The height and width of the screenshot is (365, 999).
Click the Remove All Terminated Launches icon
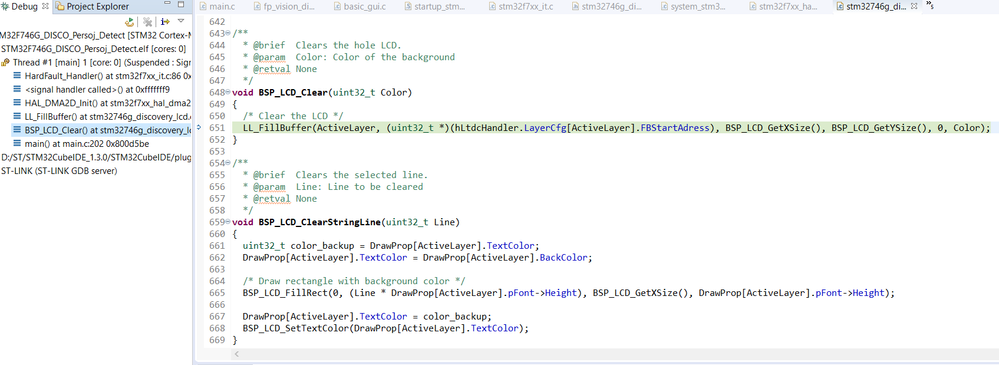(x=148, y=22)
